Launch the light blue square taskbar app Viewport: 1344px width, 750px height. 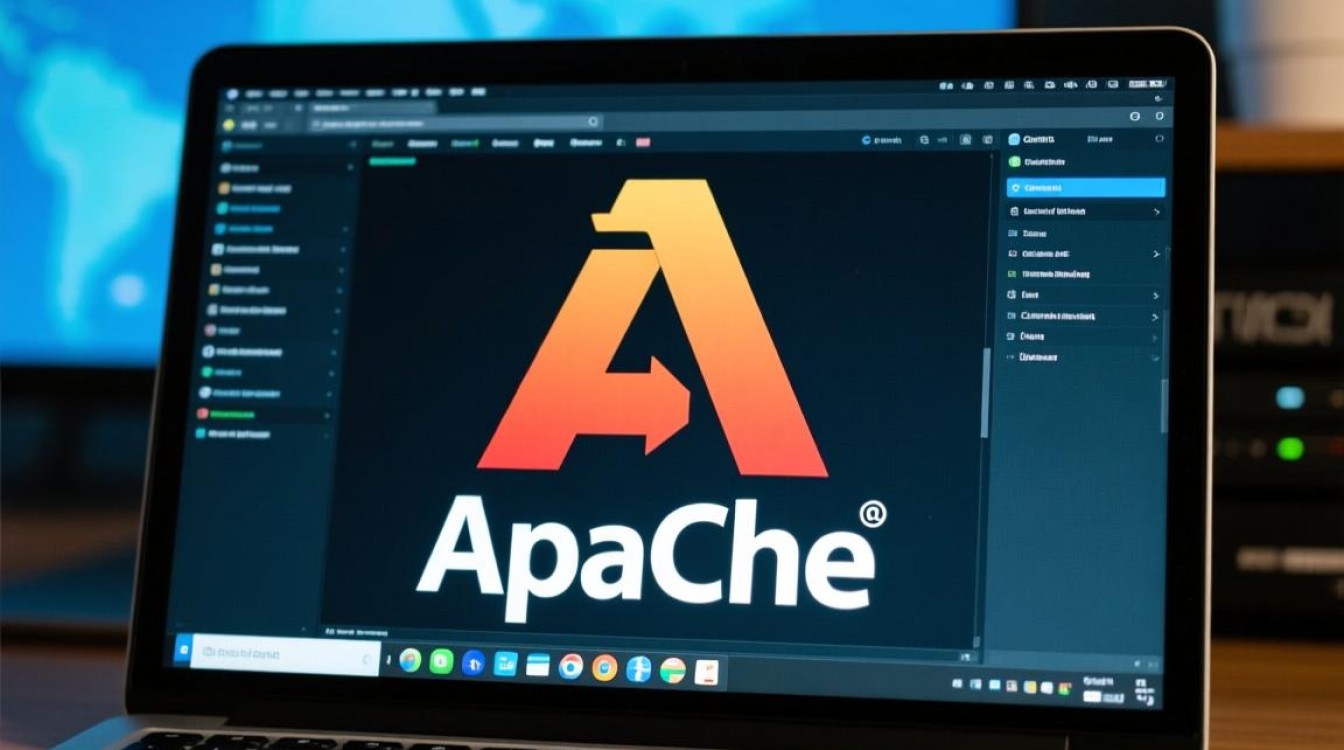pyautogui.click(x=506, y=664)
